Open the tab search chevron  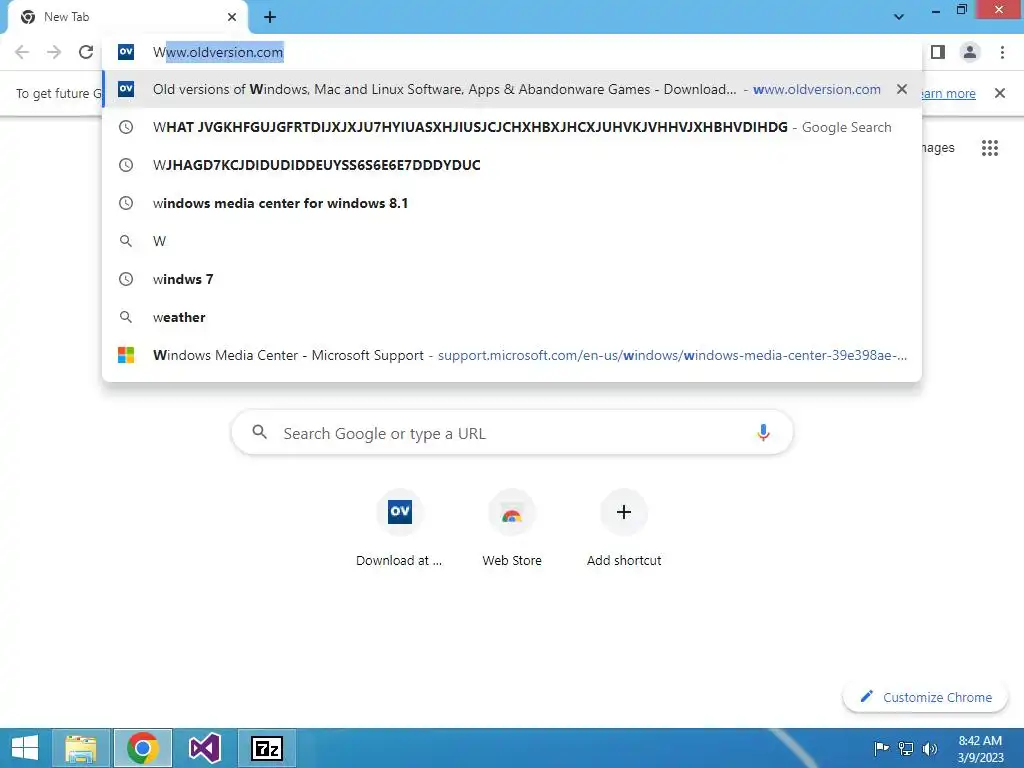click(x=899, y=17)
